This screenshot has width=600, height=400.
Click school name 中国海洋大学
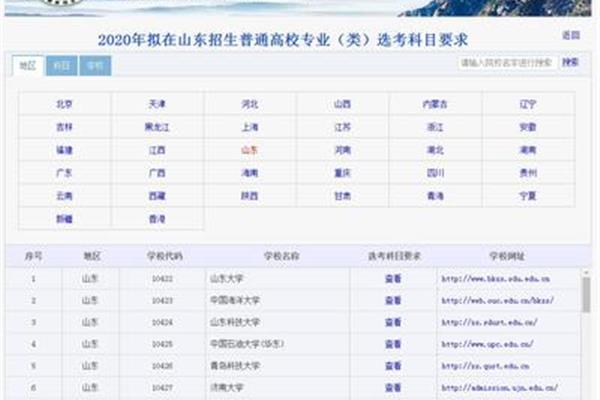(235, 300)
